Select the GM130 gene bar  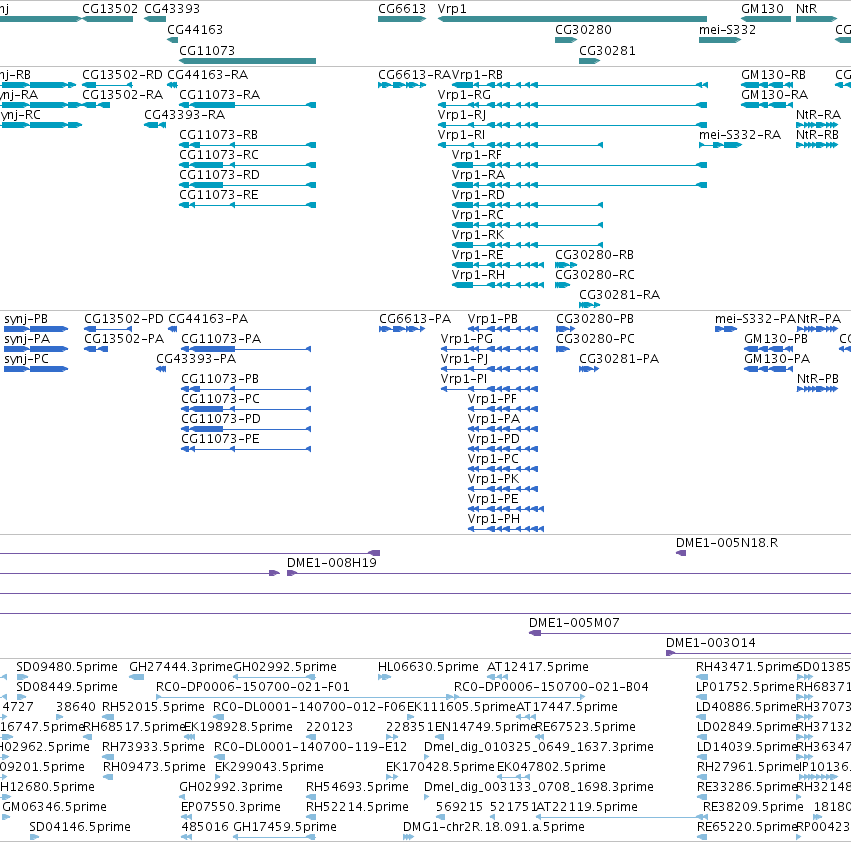click(x=766, y=20)
